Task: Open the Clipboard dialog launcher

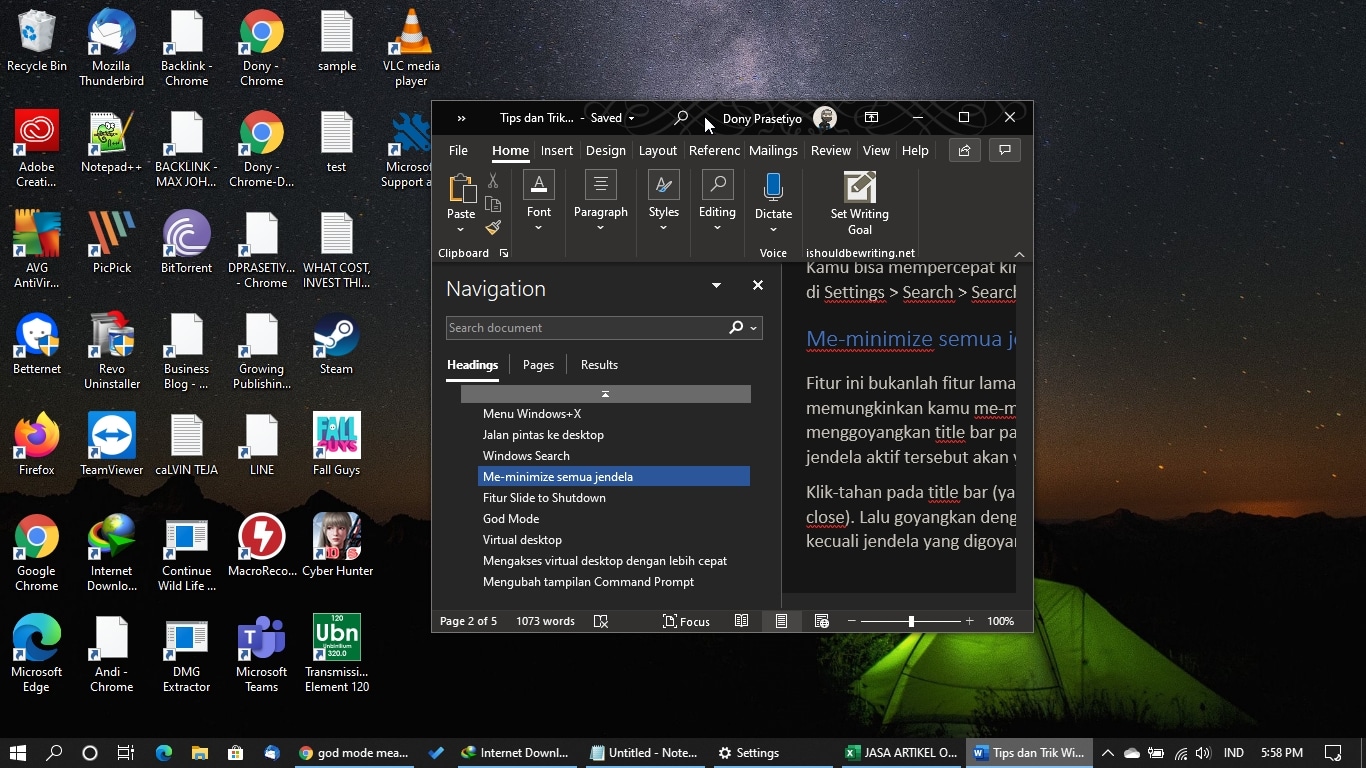Action: pos(504,254)
